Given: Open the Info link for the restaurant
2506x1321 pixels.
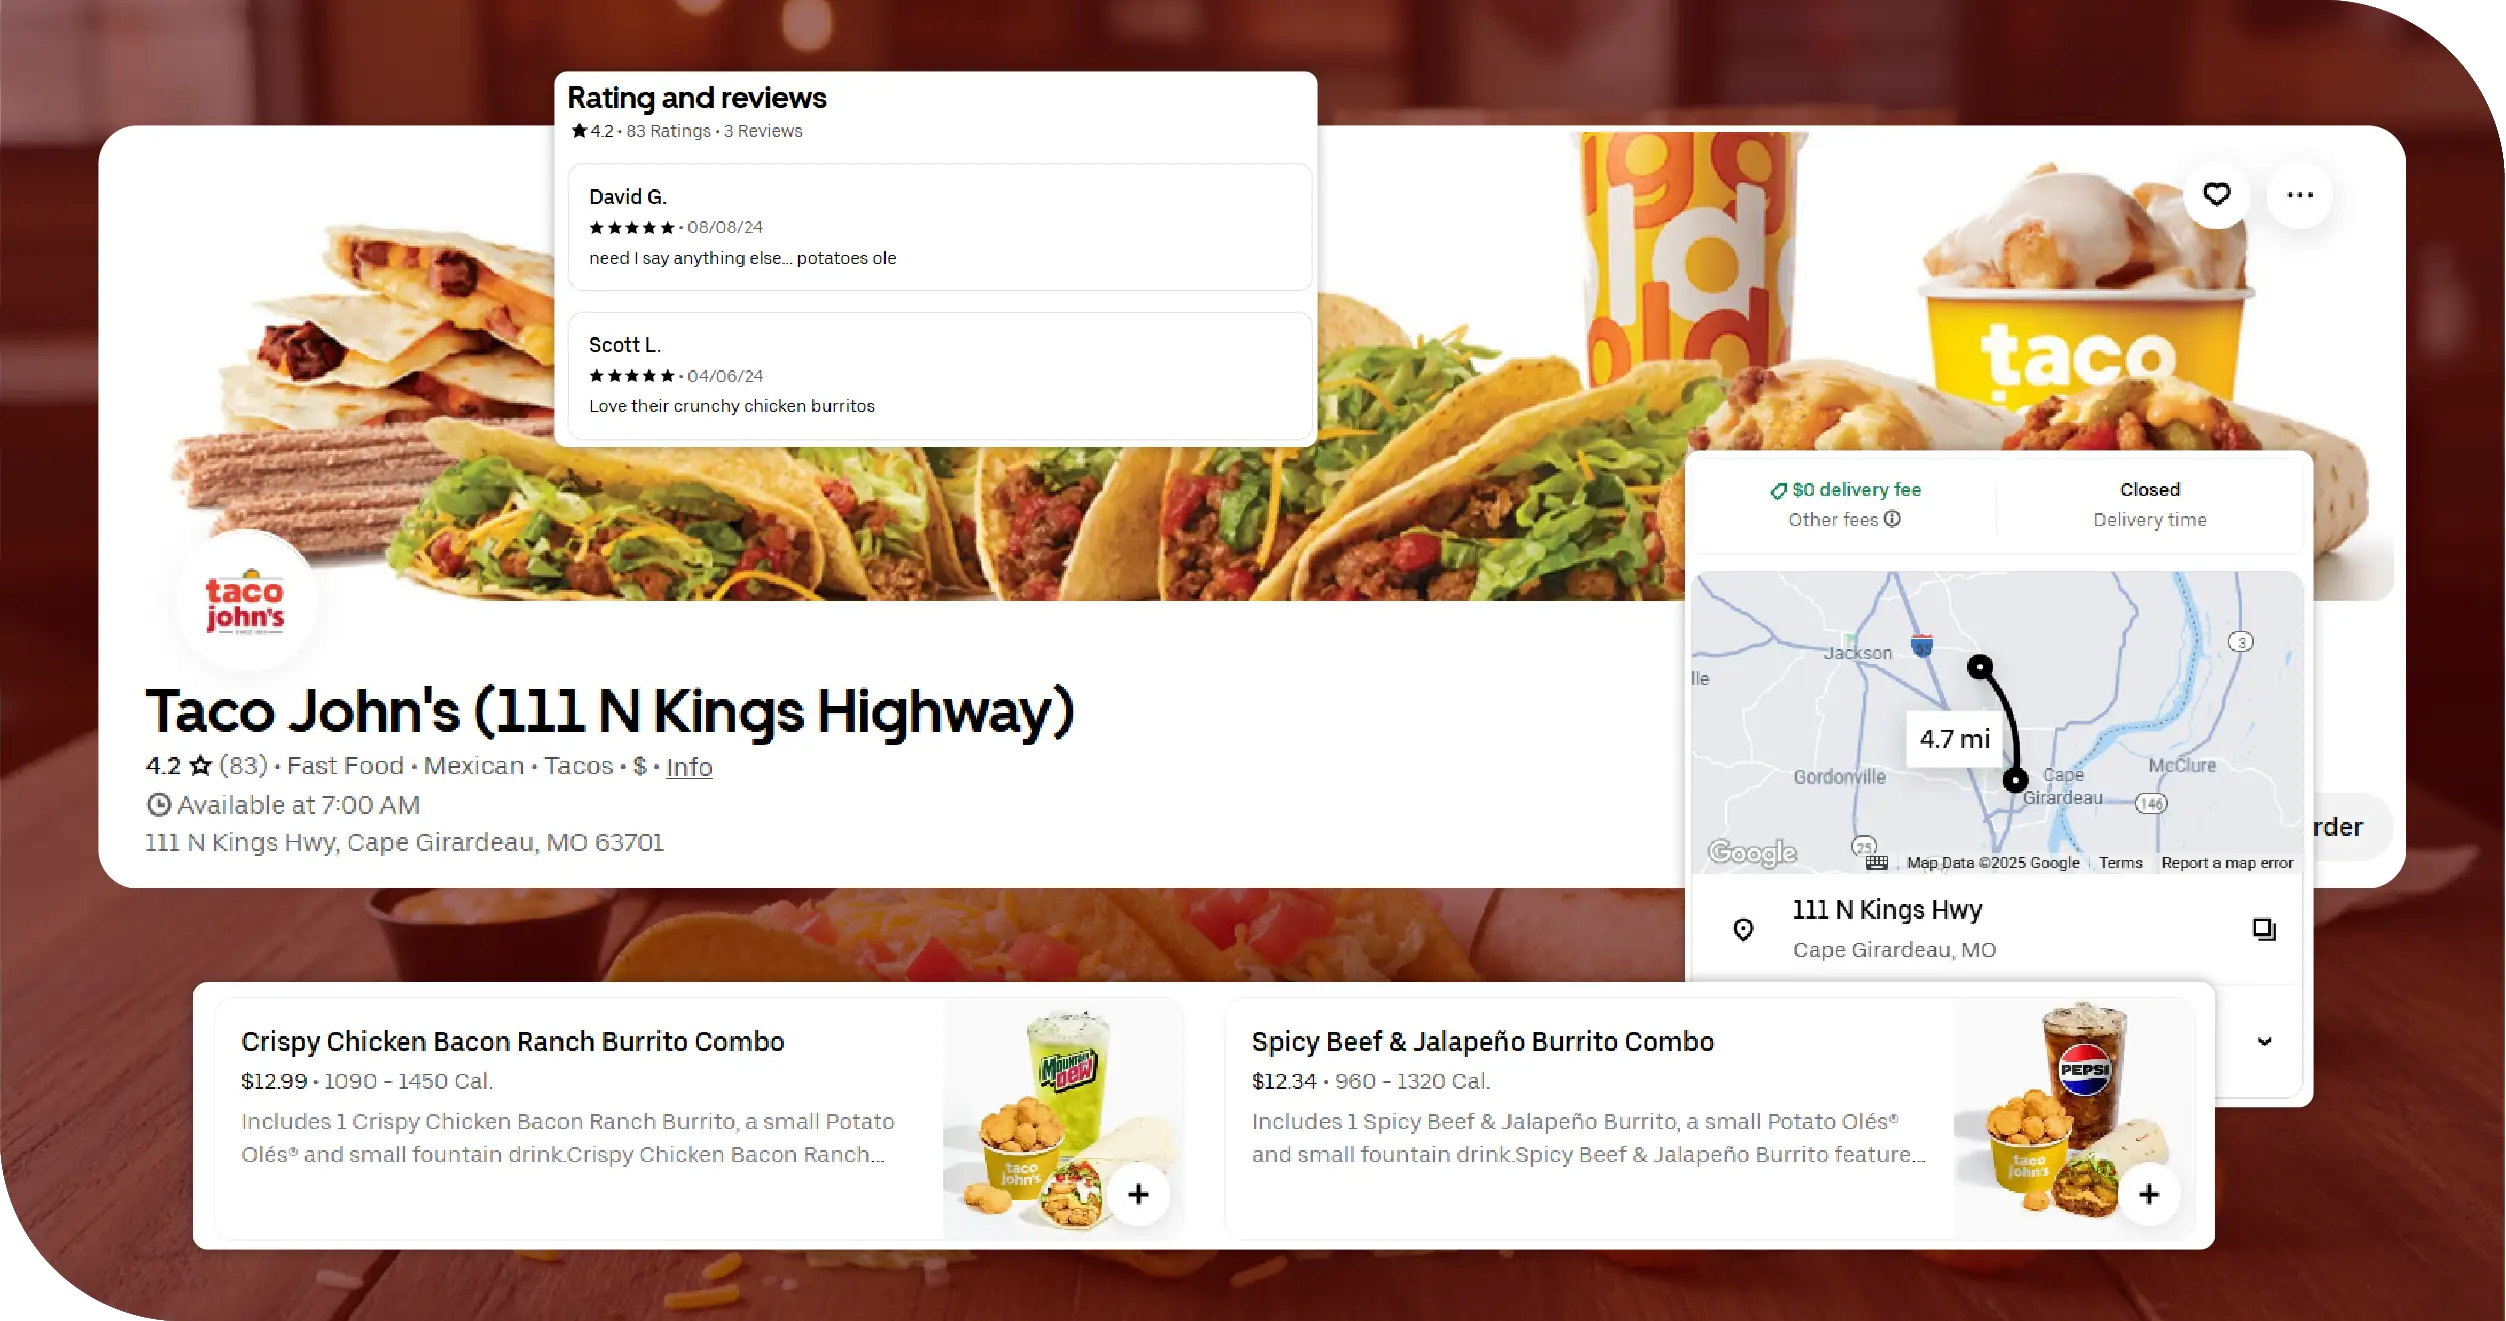Looking at the screenshot, I should click(x=689, y=767).
